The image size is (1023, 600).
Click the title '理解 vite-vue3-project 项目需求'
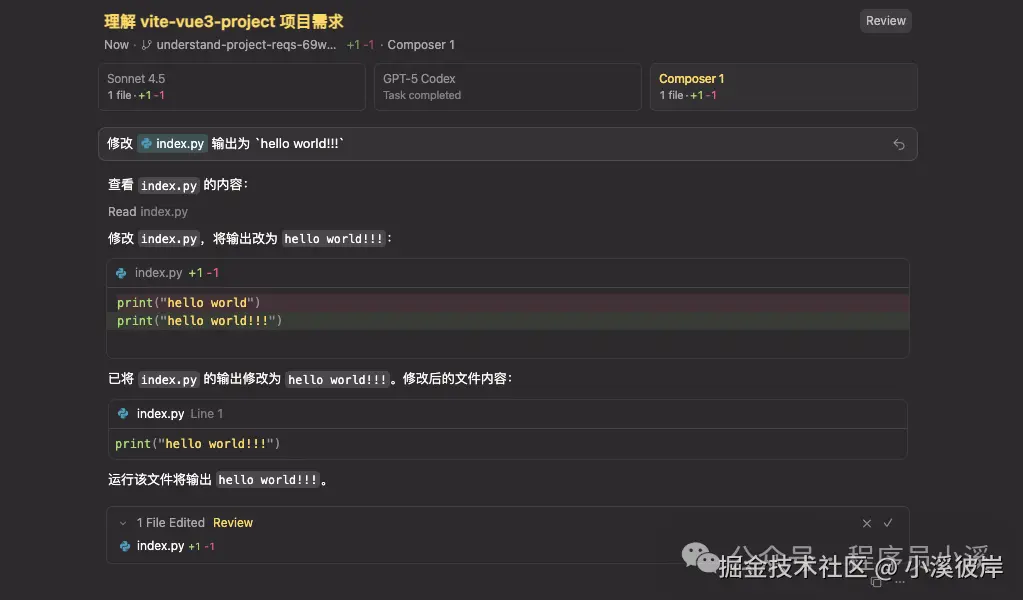[224, 22]
